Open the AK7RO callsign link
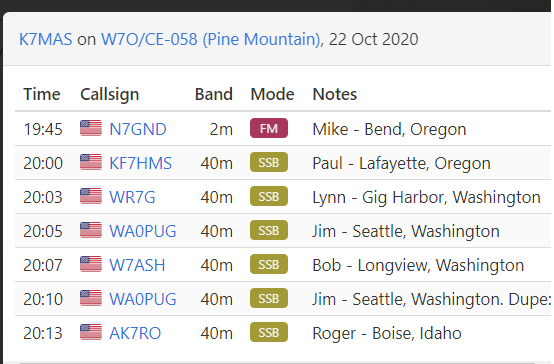Image resolution: width=554 pixels, height=364 pixels. [x=135, y=333]
